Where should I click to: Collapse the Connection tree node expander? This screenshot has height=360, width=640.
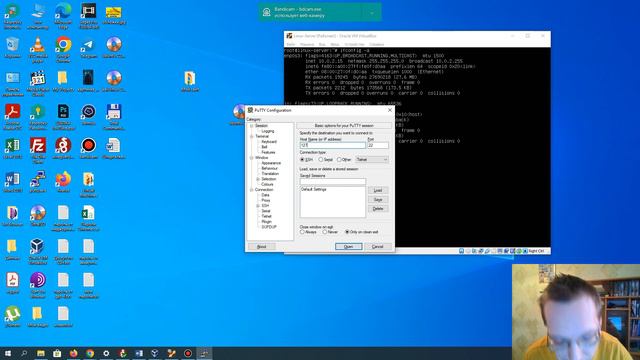(x=251, y=190)
